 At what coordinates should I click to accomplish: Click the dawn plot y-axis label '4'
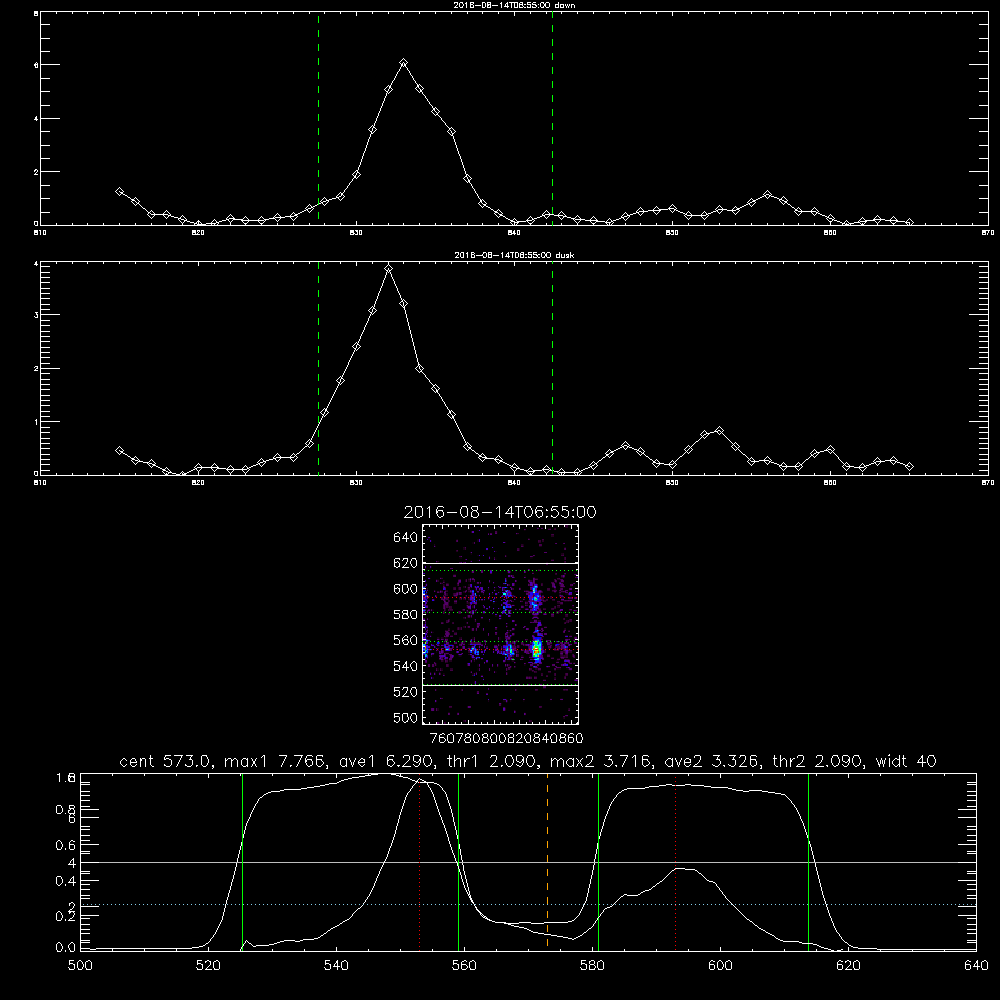click(x=36, y=119)
